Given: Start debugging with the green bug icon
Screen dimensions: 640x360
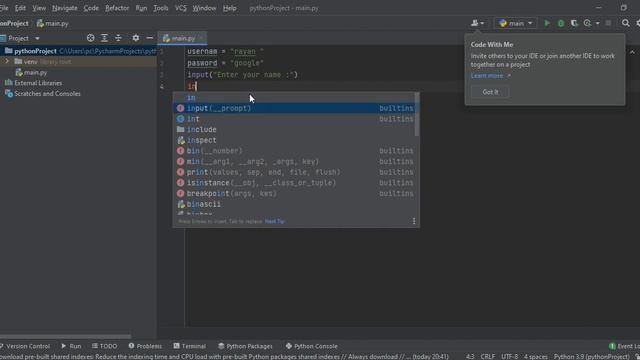Looking at the screenshot, I should point(561,23).
